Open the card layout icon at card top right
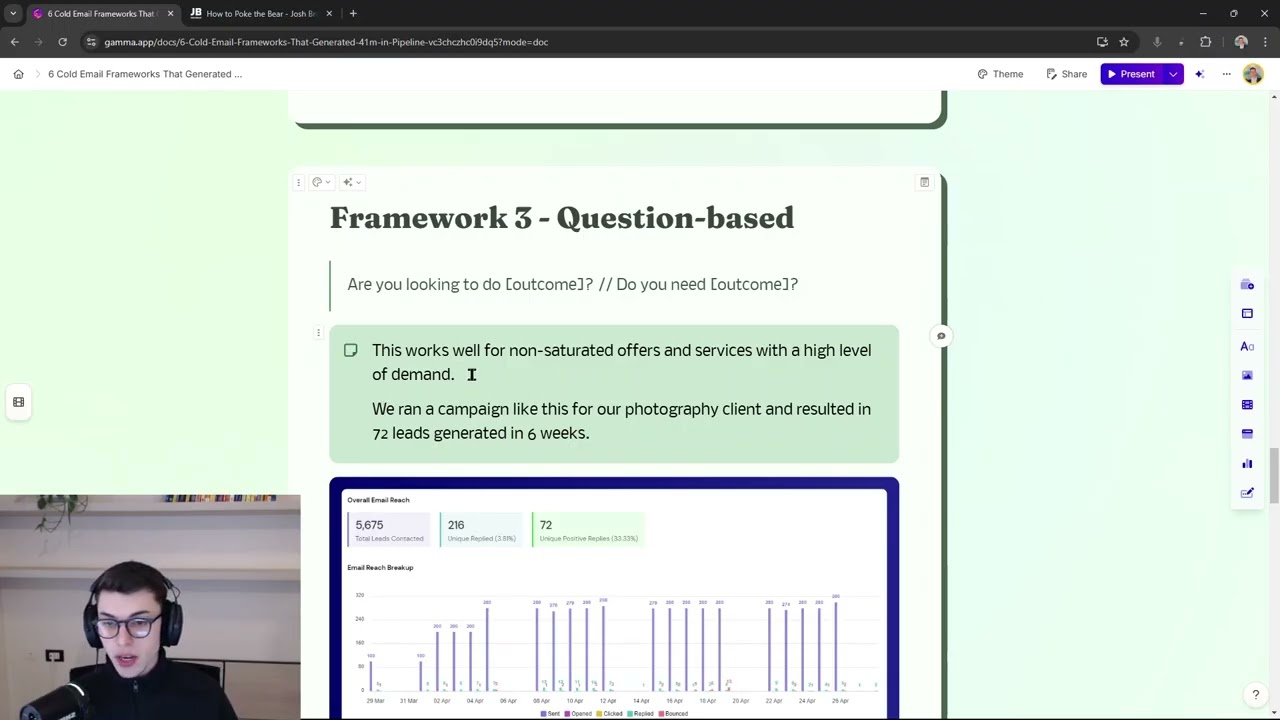This screenshot has width=1280, height=720. click(924, 182)
